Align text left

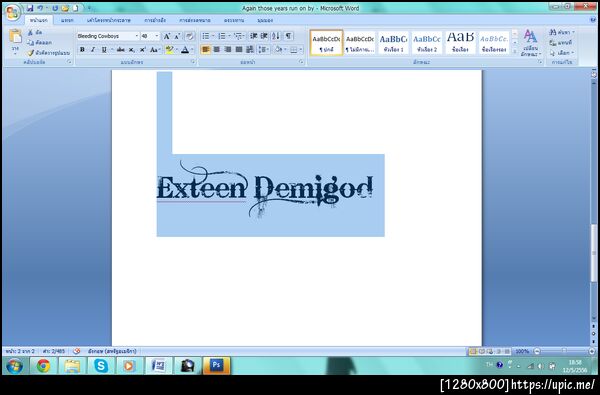pos(205,50)
